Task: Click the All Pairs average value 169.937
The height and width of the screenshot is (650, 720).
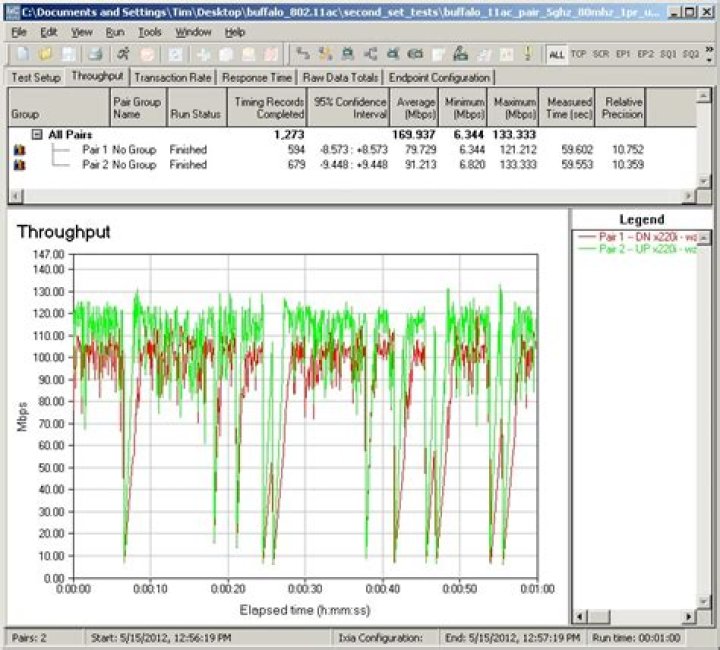Action: [x=413, y=134]
